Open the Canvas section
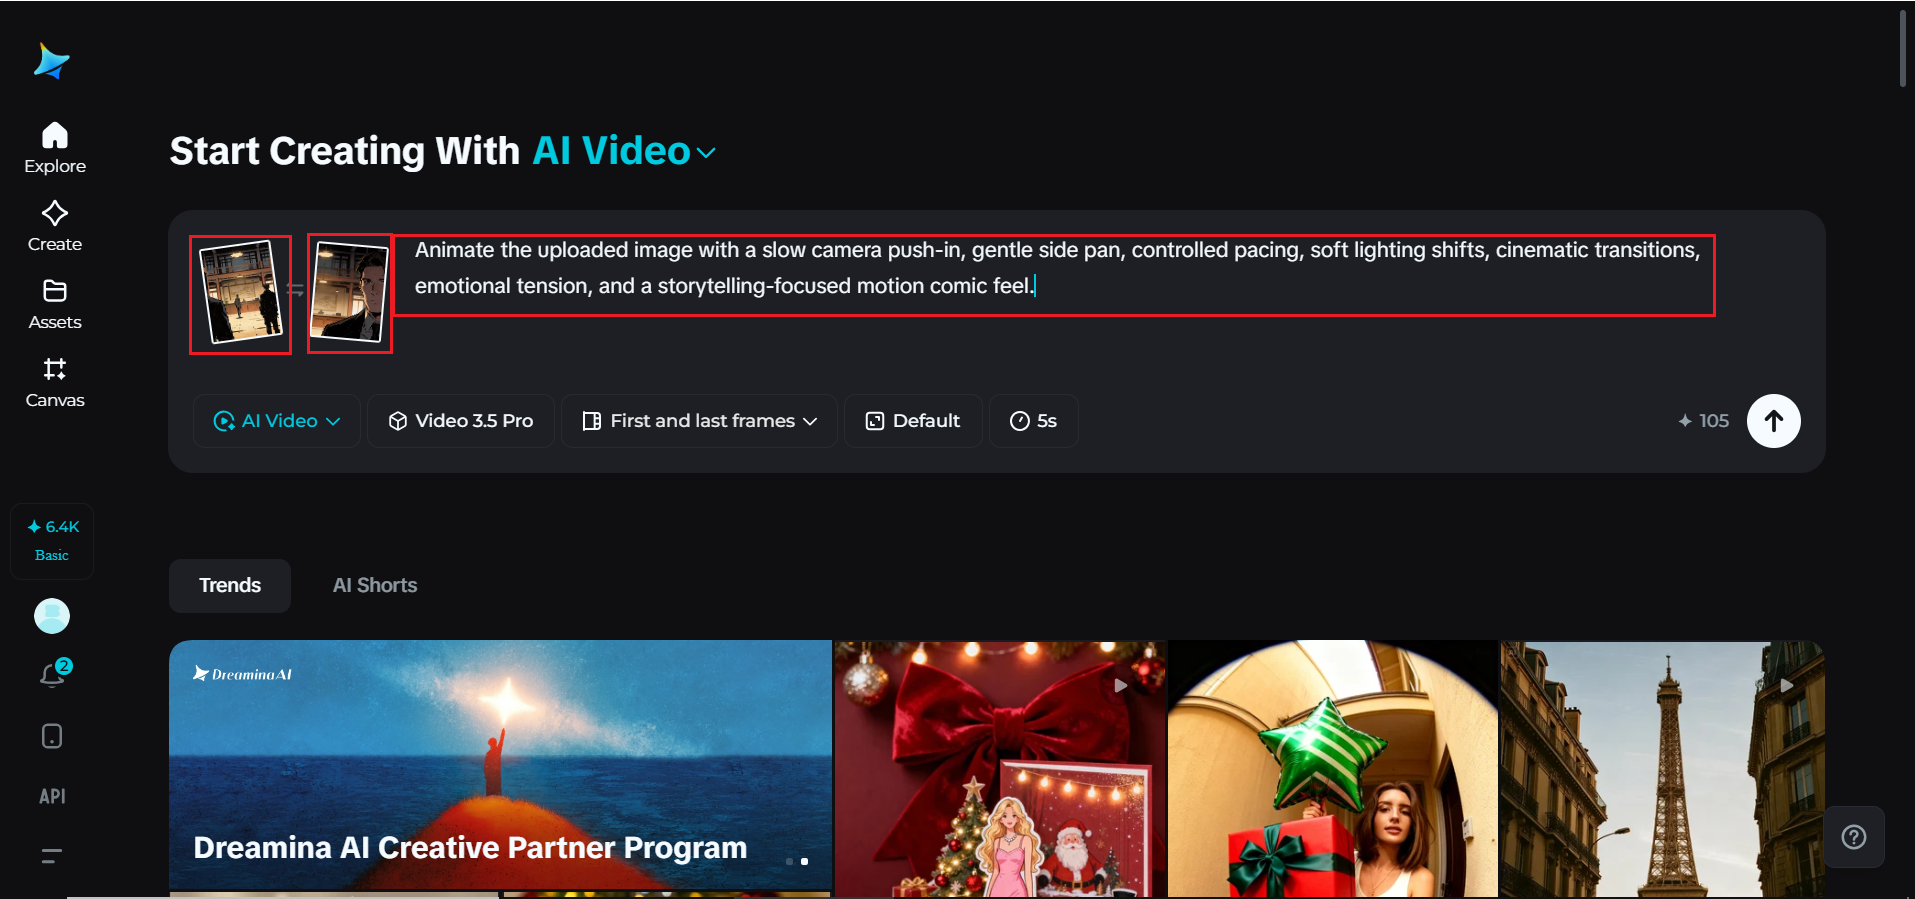The width and height of the screenshot is (1915, 899). coord(55,382)
